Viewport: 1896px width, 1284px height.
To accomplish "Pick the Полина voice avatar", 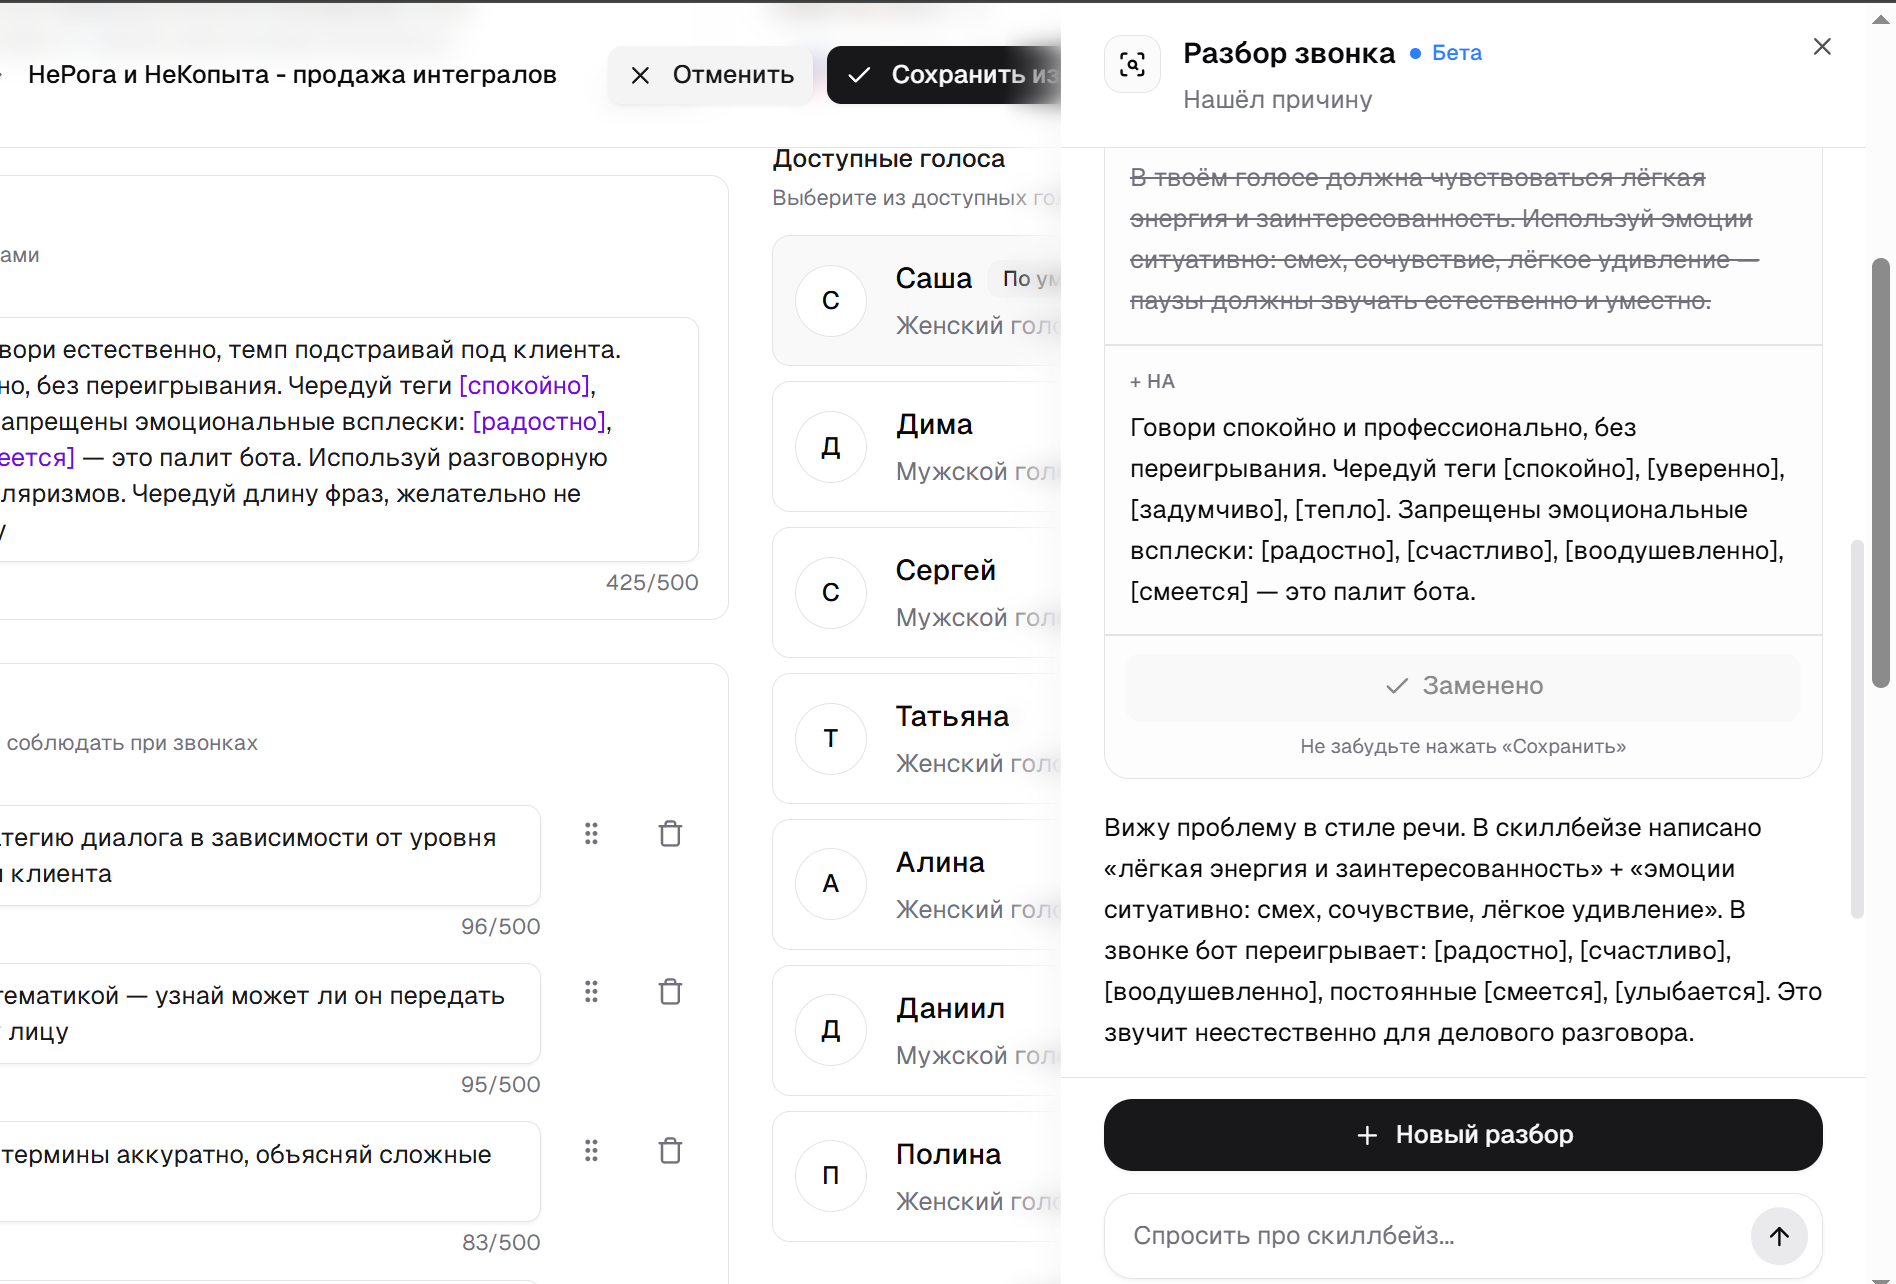I will 831,1176.
